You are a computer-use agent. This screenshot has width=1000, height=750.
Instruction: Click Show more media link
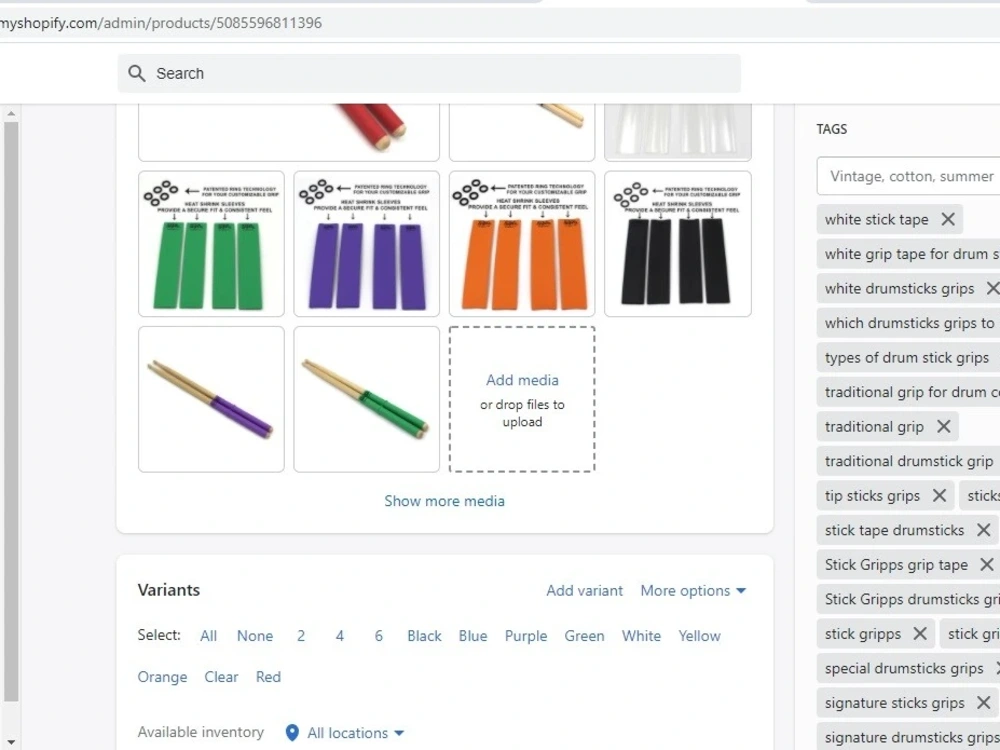click(x=445, y=501)
